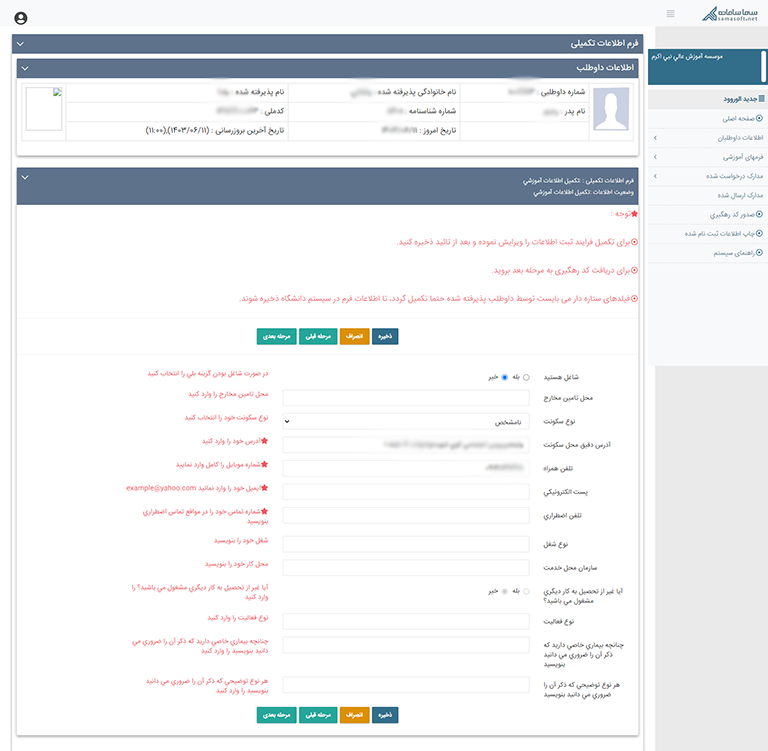Focus the سازمان محل خدمت input field
The height and width of the screenshot is (751, 768).
click(x=406, y=568)
